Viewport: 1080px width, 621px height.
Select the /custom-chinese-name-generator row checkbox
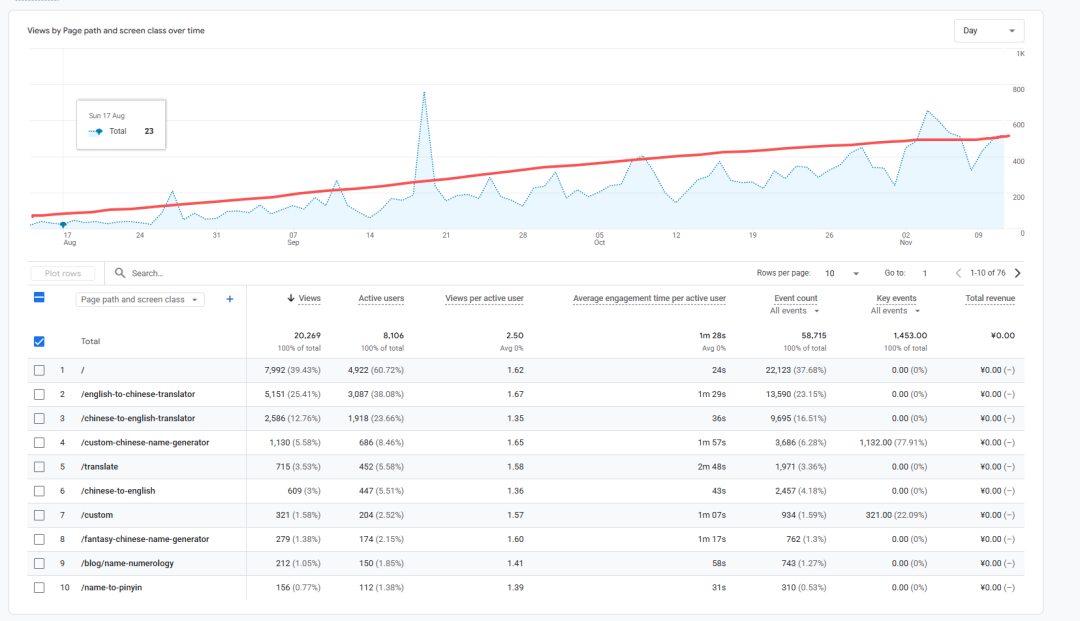click(39, 442)
